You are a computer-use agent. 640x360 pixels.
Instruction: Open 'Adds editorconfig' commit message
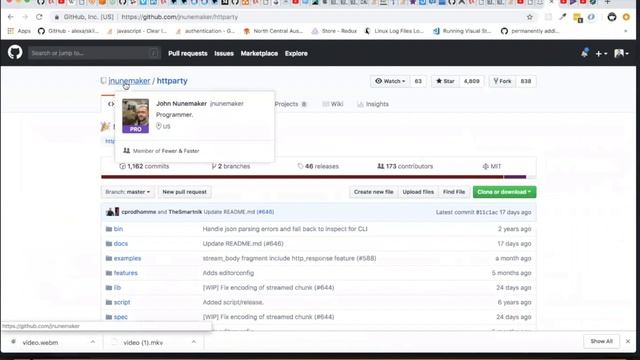pyautogui.click(x=228, y=273)
